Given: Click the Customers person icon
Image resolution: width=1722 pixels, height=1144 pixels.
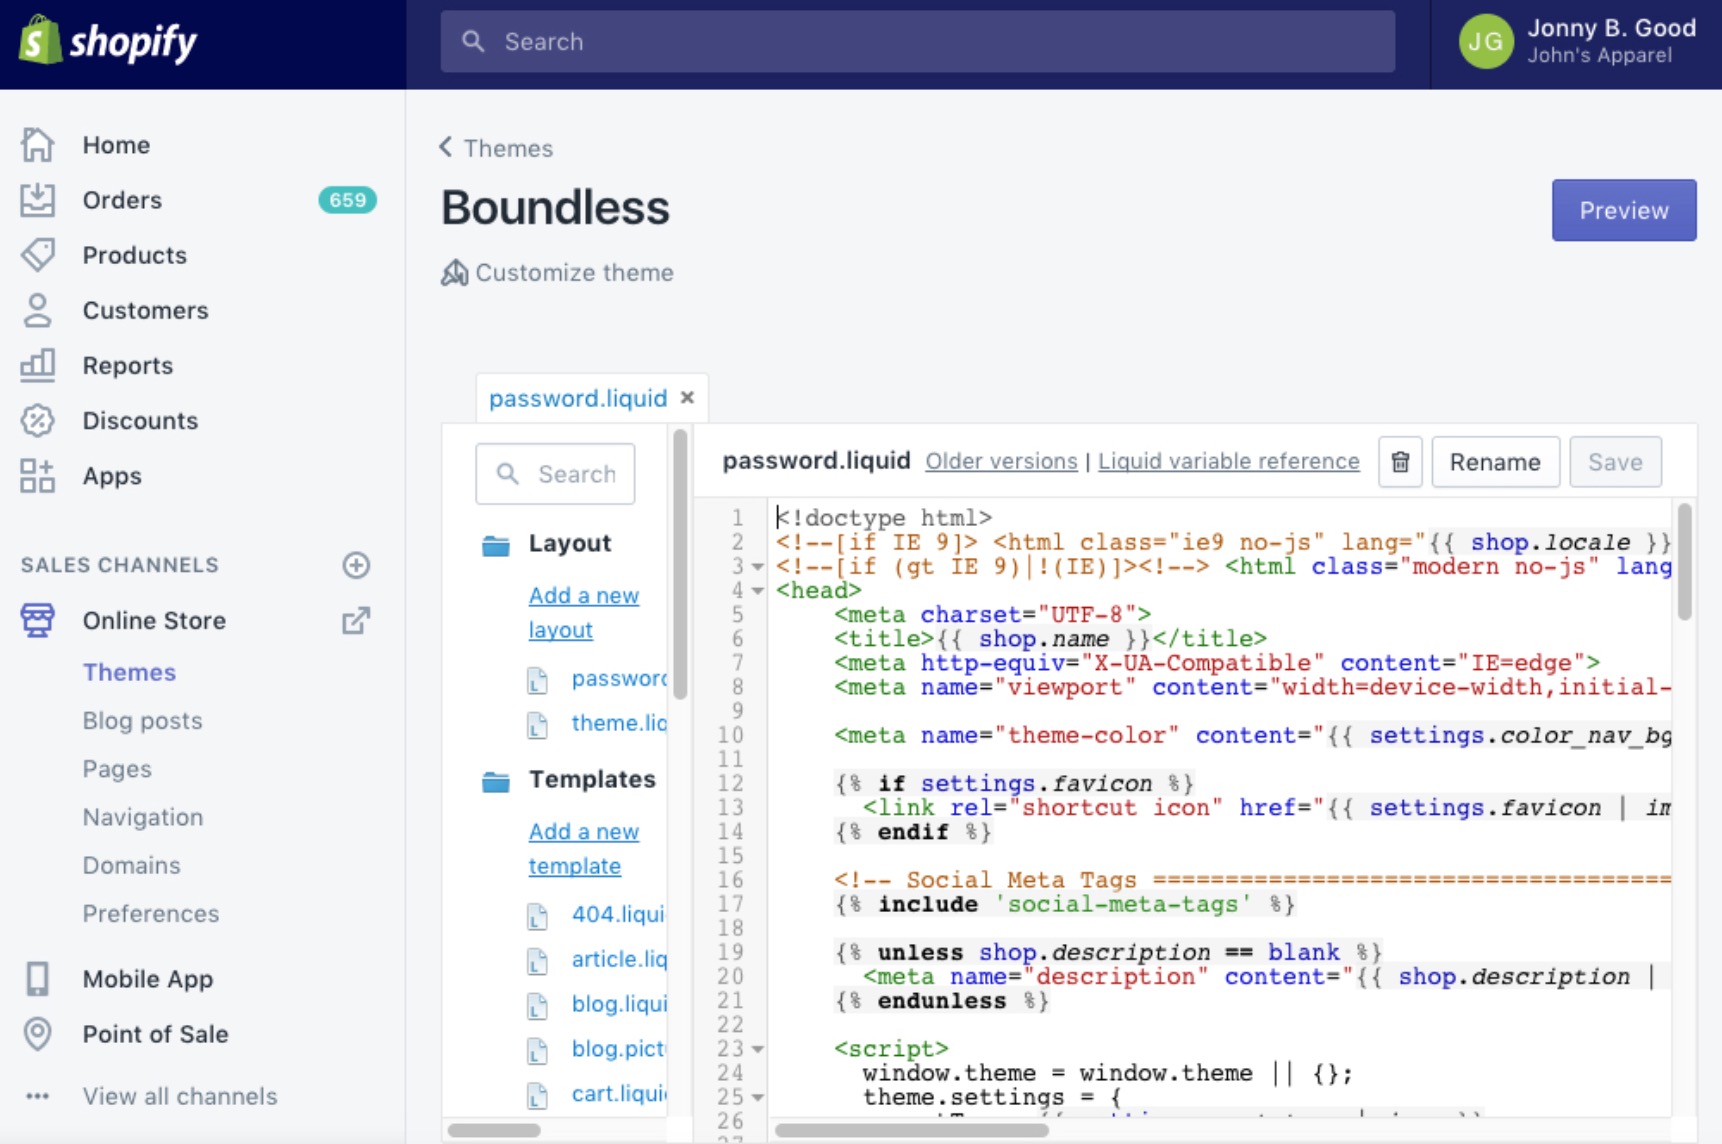Looking at the screenshot, I should [37, 310].
